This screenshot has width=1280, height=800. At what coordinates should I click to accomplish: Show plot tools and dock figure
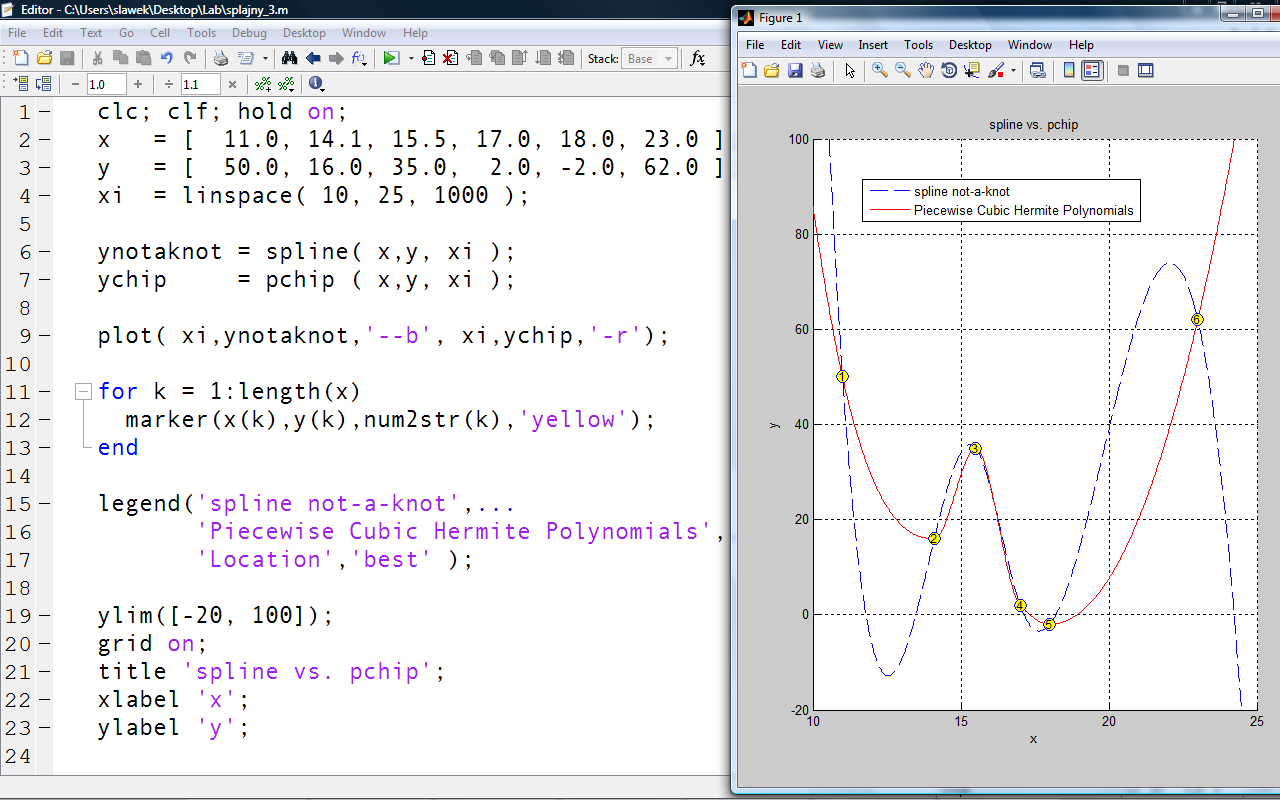point(1146,70)
